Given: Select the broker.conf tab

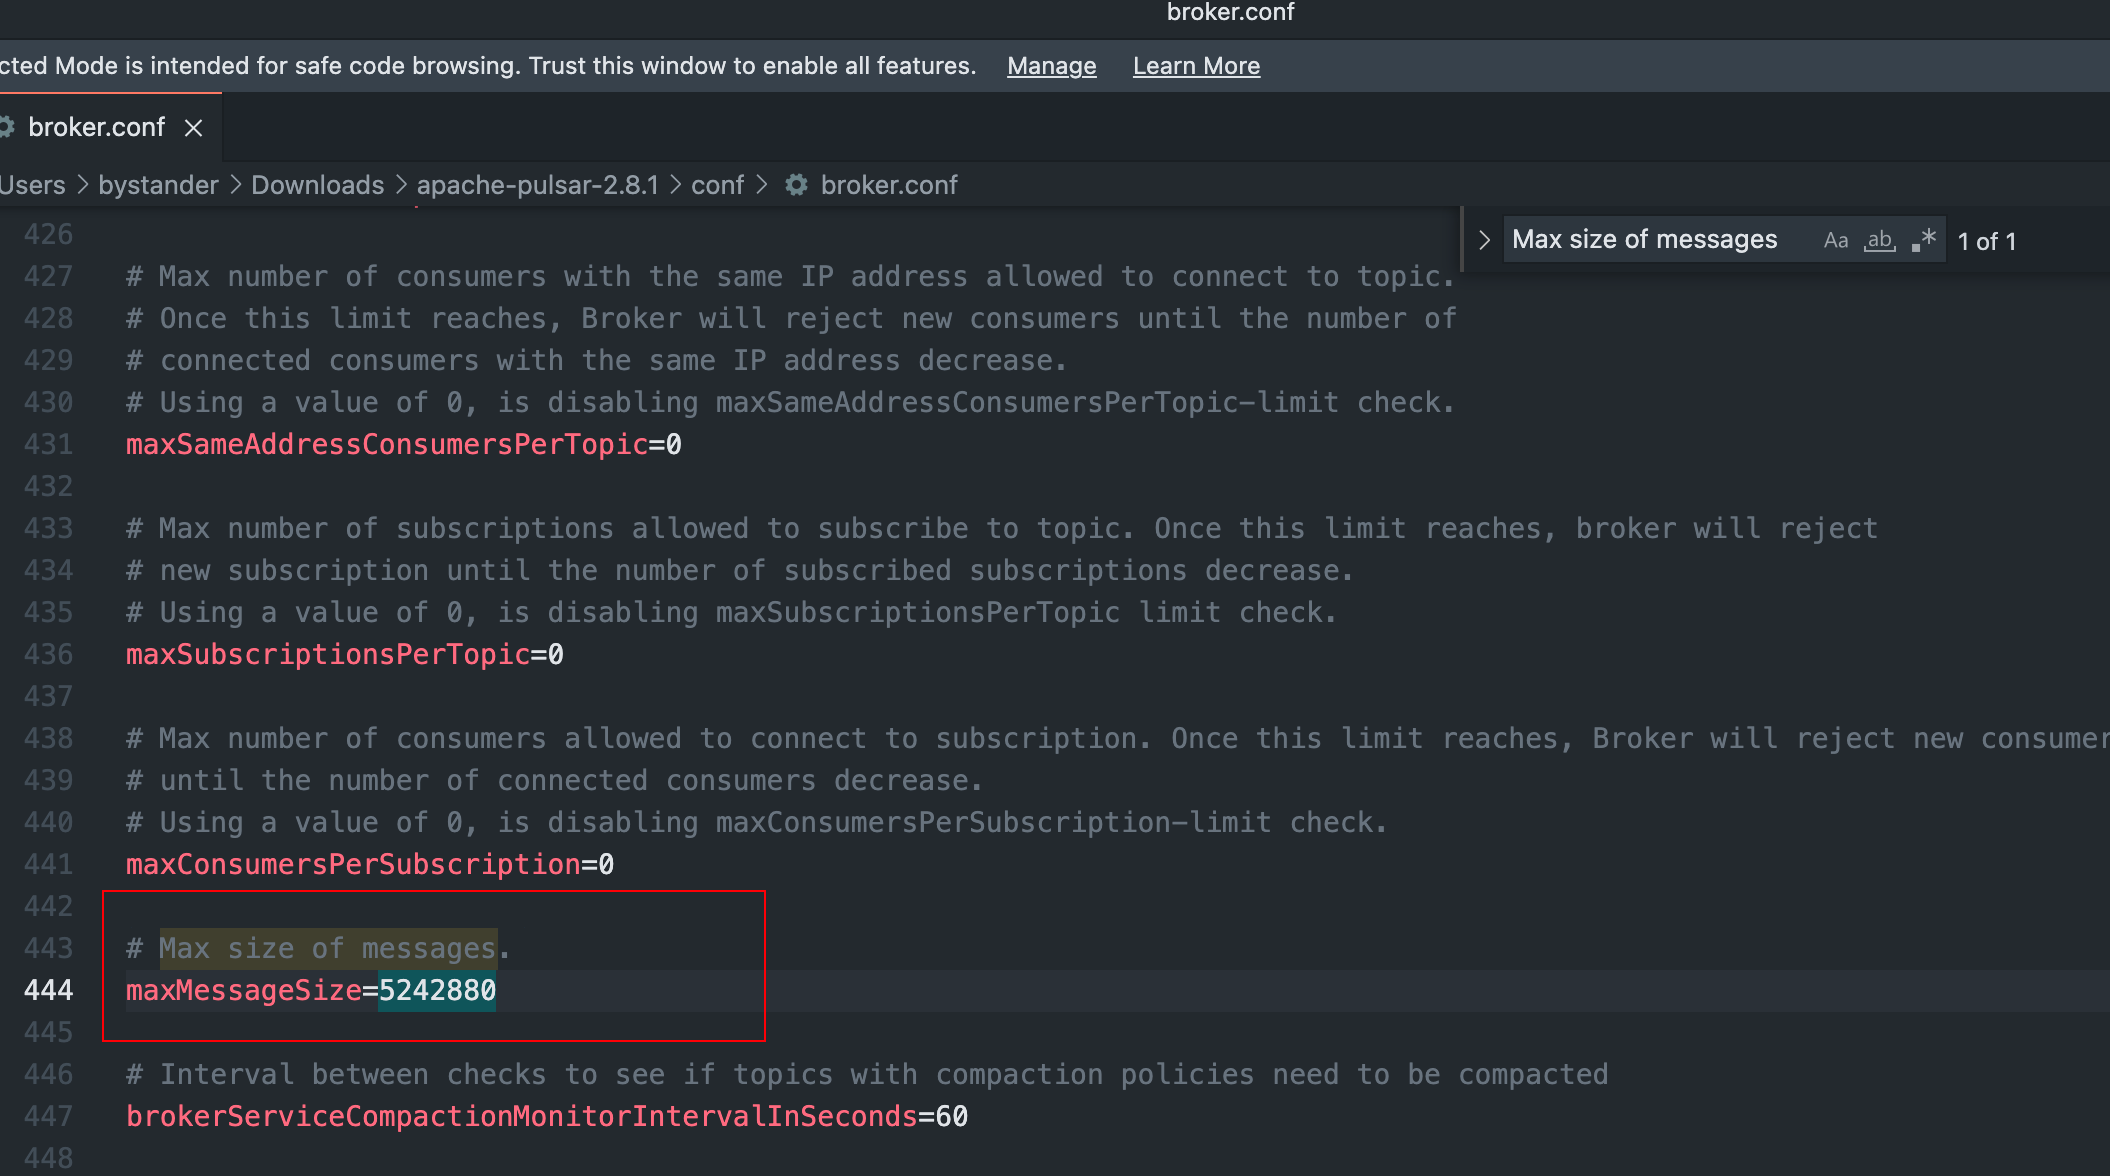Looking at the screenshot, I should coord(96,128).
